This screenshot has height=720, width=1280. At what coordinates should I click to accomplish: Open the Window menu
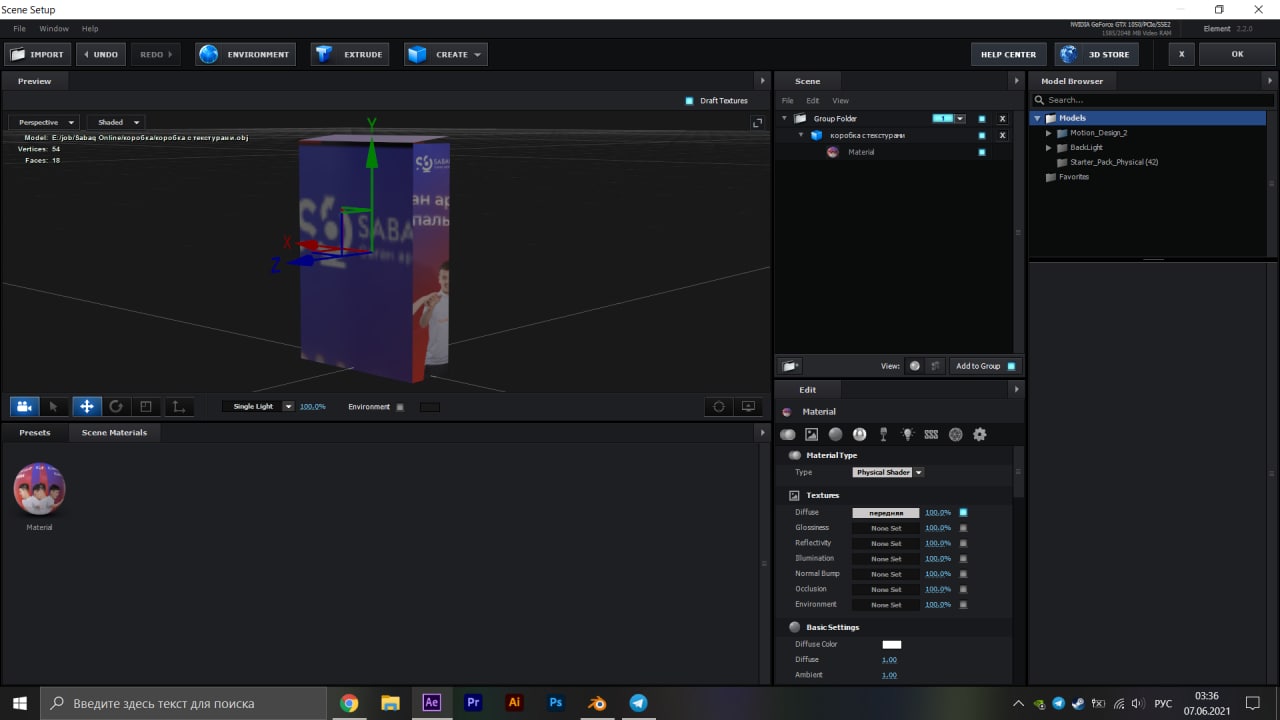(54, 29)
